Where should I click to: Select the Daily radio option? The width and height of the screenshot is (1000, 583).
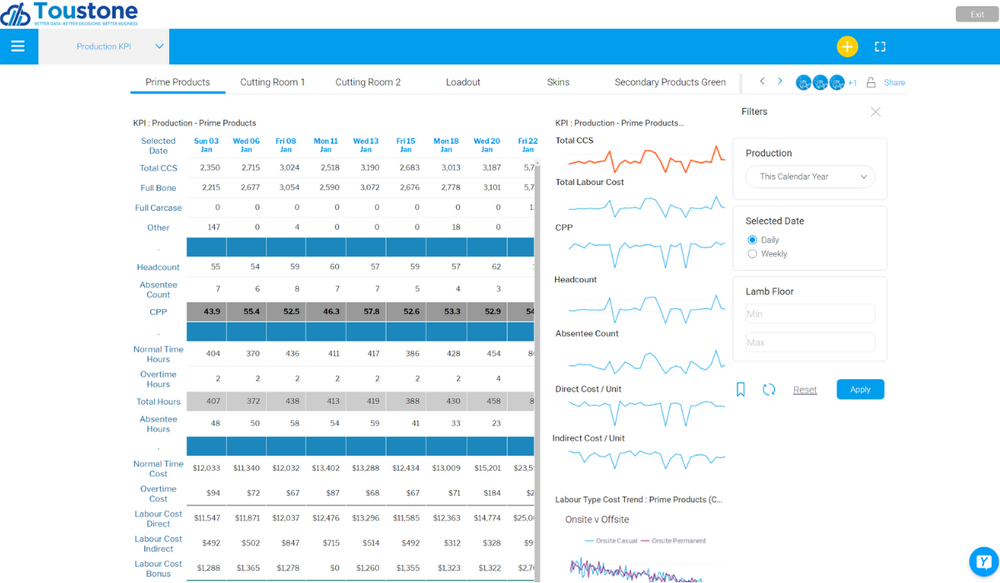[x=753, y=240]
